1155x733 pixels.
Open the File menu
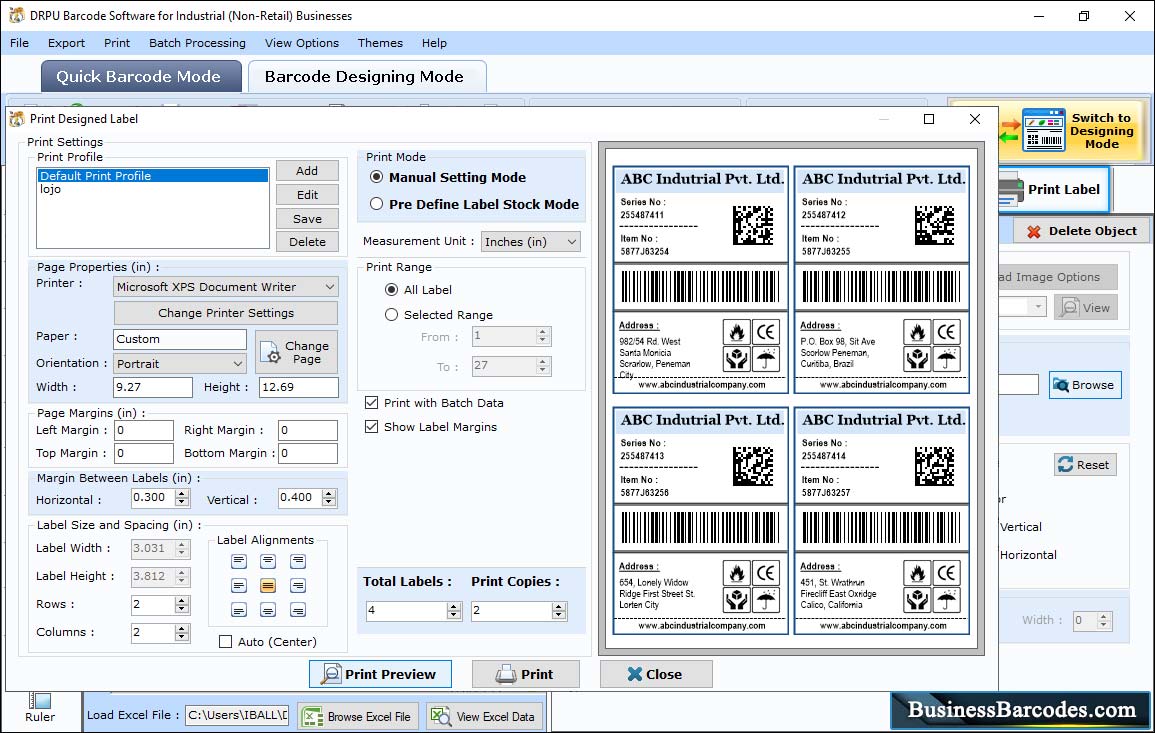[20, 43]
